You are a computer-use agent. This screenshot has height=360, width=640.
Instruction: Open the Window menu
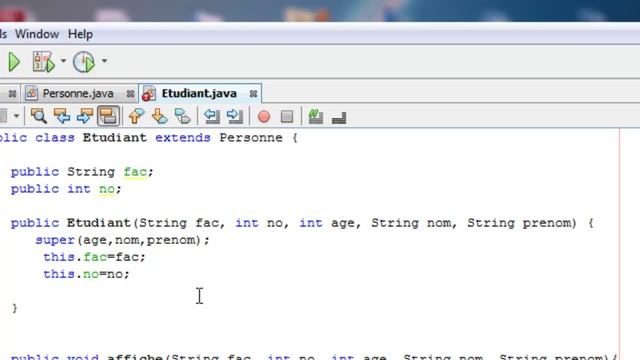(x=37, y=34)
